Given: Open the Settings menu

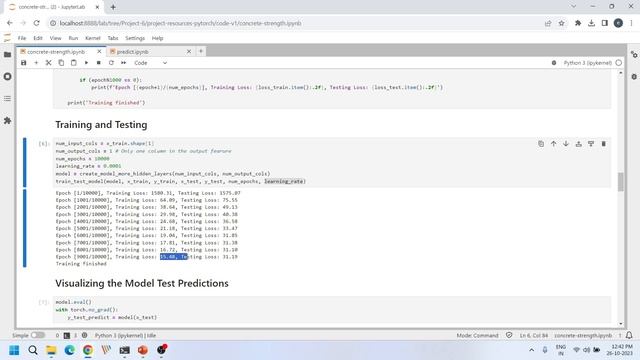Looking at the screenshot, I should (x=135, y=38).
